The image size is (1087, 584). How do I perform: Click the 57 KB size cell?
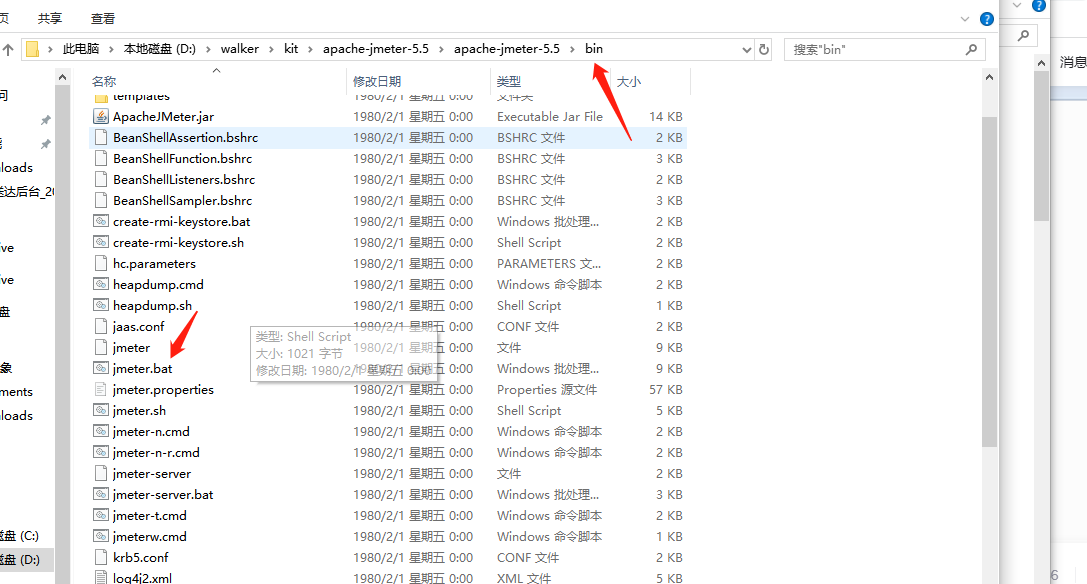pyautogui.click(x=666, y=390)
